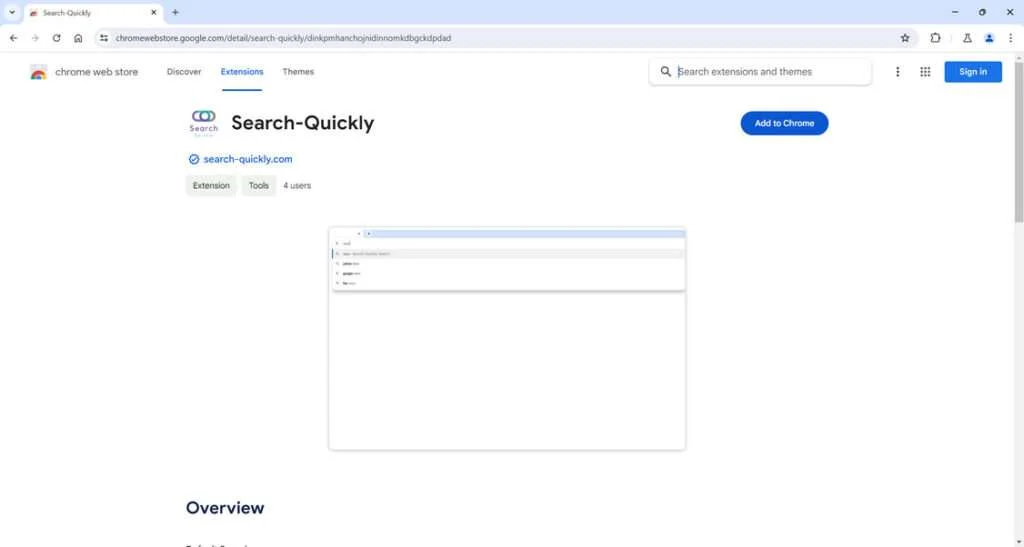
Task: Close the Search-Quickly tab
Action: [154, 12]
